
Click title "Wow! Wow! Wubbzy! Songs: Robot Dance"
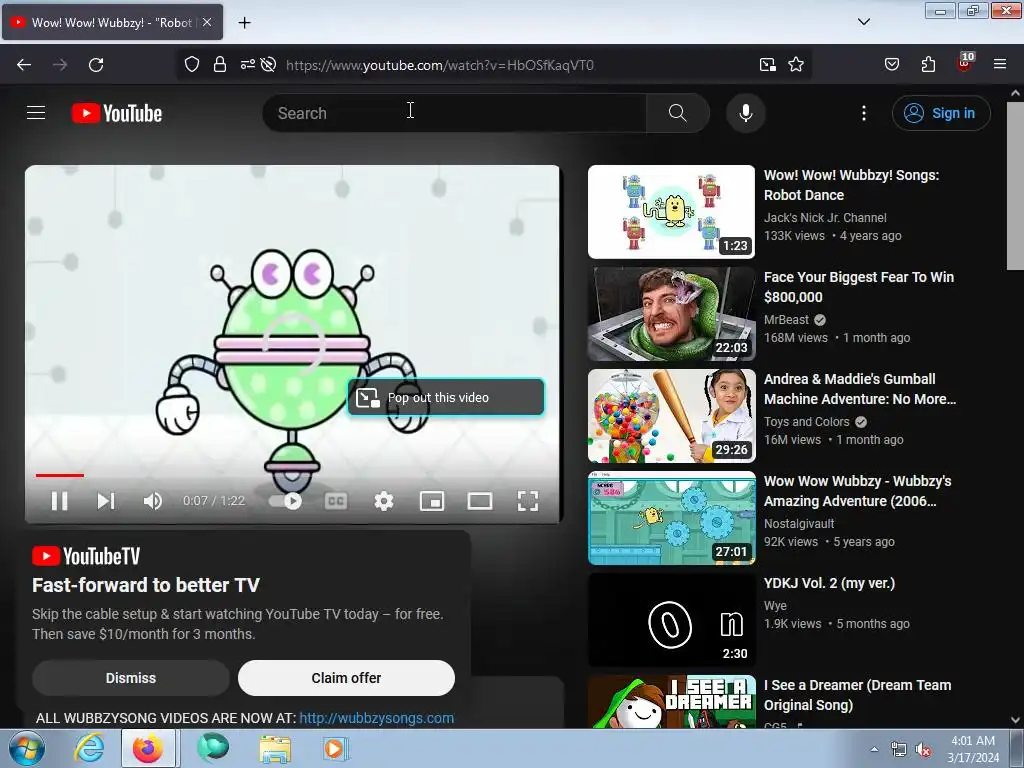[851, 185]
